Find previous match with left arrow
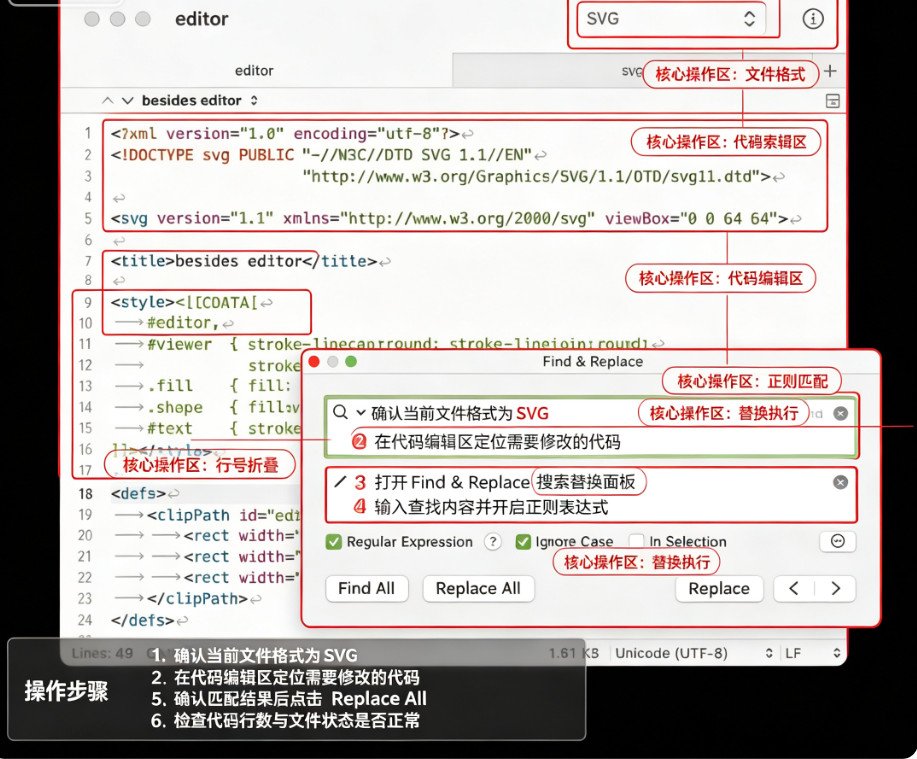This screenshot has height=759, width=917. (794, 589)
